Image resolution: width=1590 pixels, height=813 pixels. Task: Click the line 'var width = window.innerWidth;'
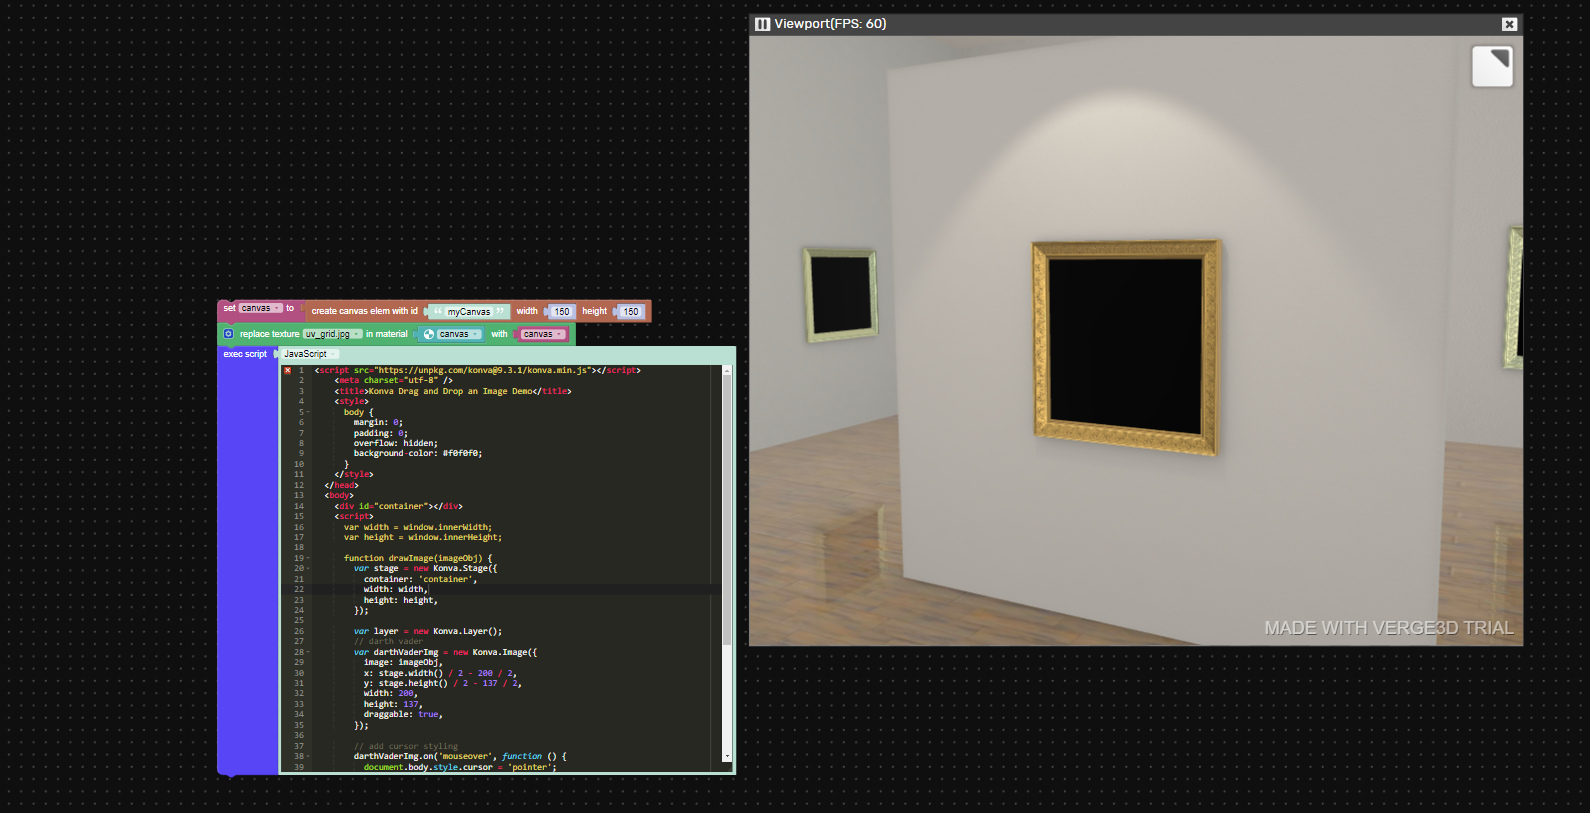(x=418, y=527)
